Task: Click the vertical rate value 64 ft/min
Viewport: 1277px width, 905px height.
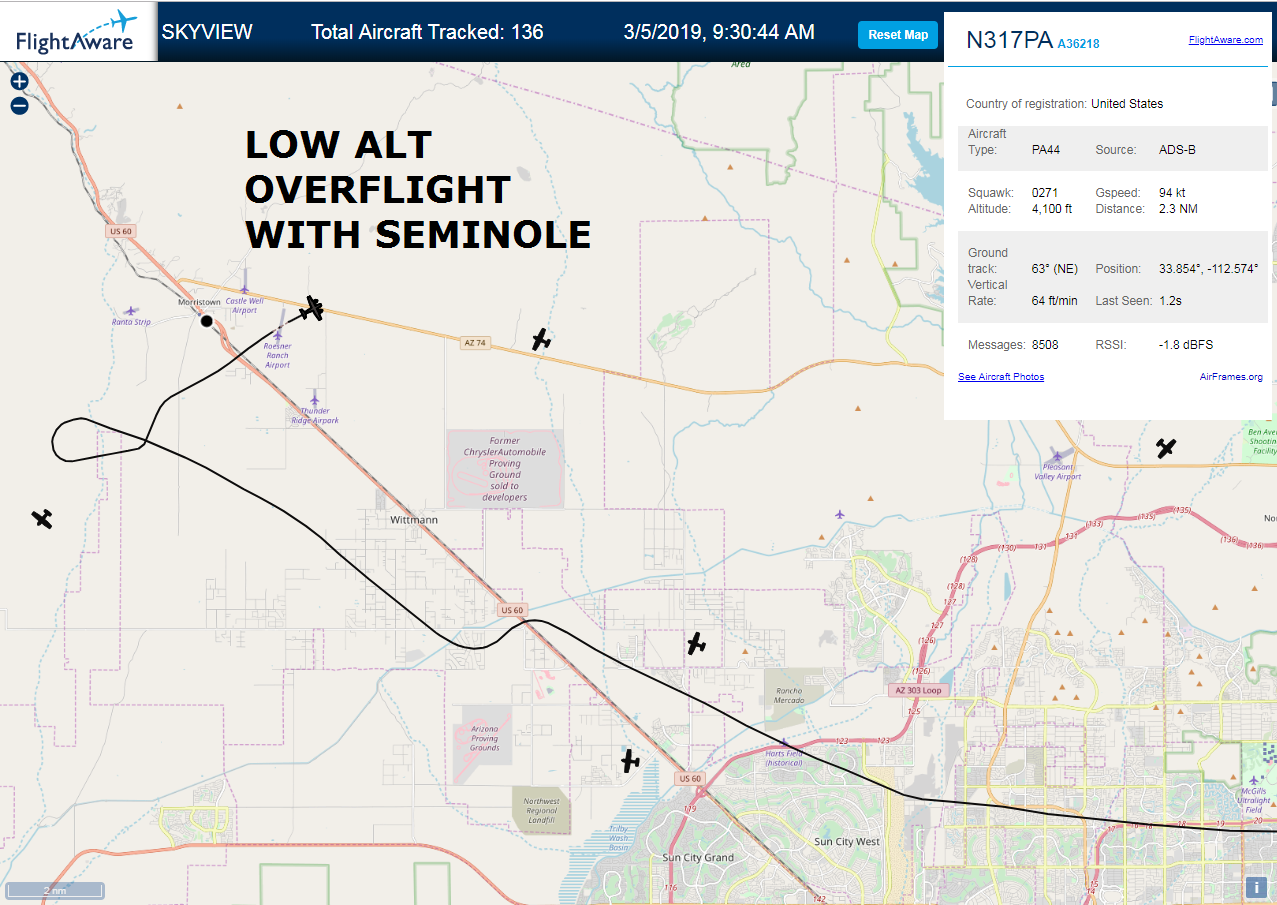Action: [1055, 301]
